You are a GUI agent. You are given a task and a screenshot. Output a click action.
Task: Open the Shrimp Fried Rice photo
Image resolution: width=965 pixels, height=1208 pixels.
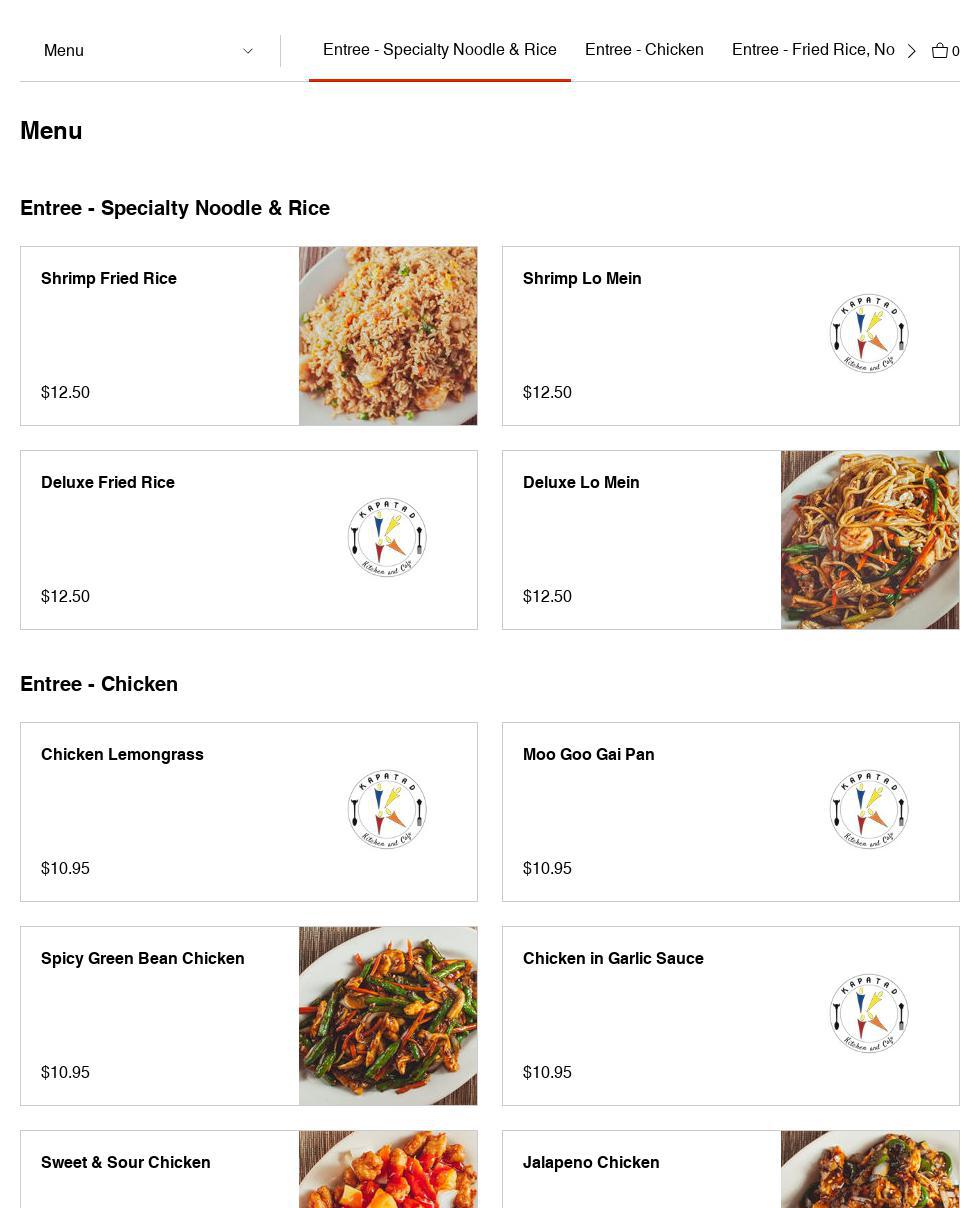[x=388, y=336]
